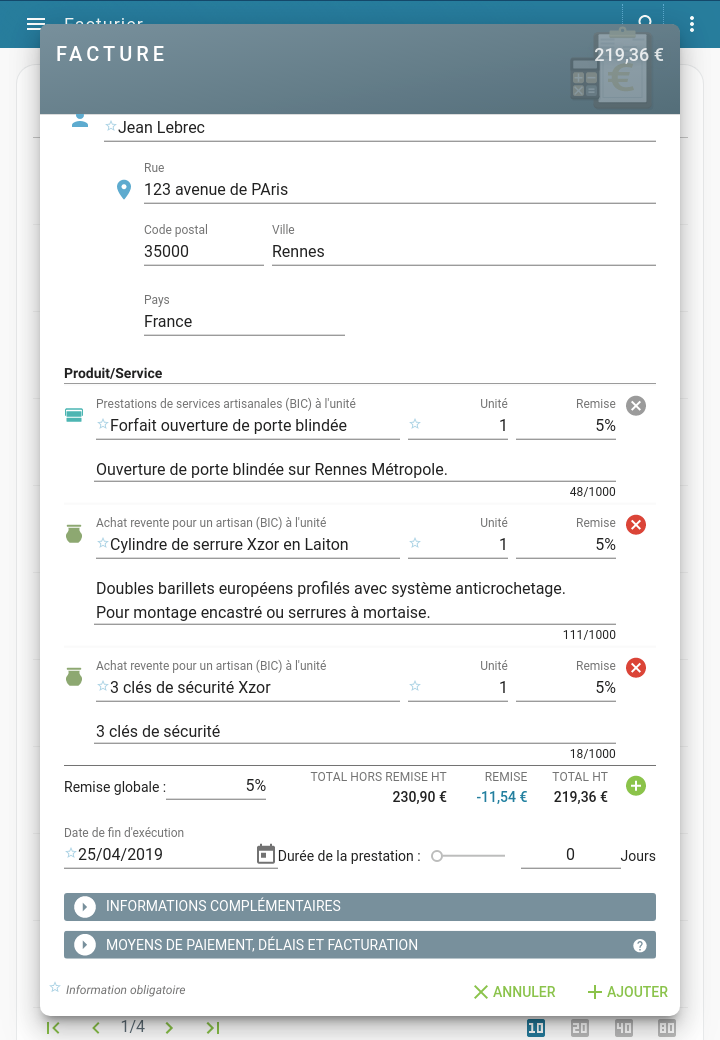Click the REMISE value -11,54 €
This screenshot has width=720, height=1040.
[x=502, y=797]
